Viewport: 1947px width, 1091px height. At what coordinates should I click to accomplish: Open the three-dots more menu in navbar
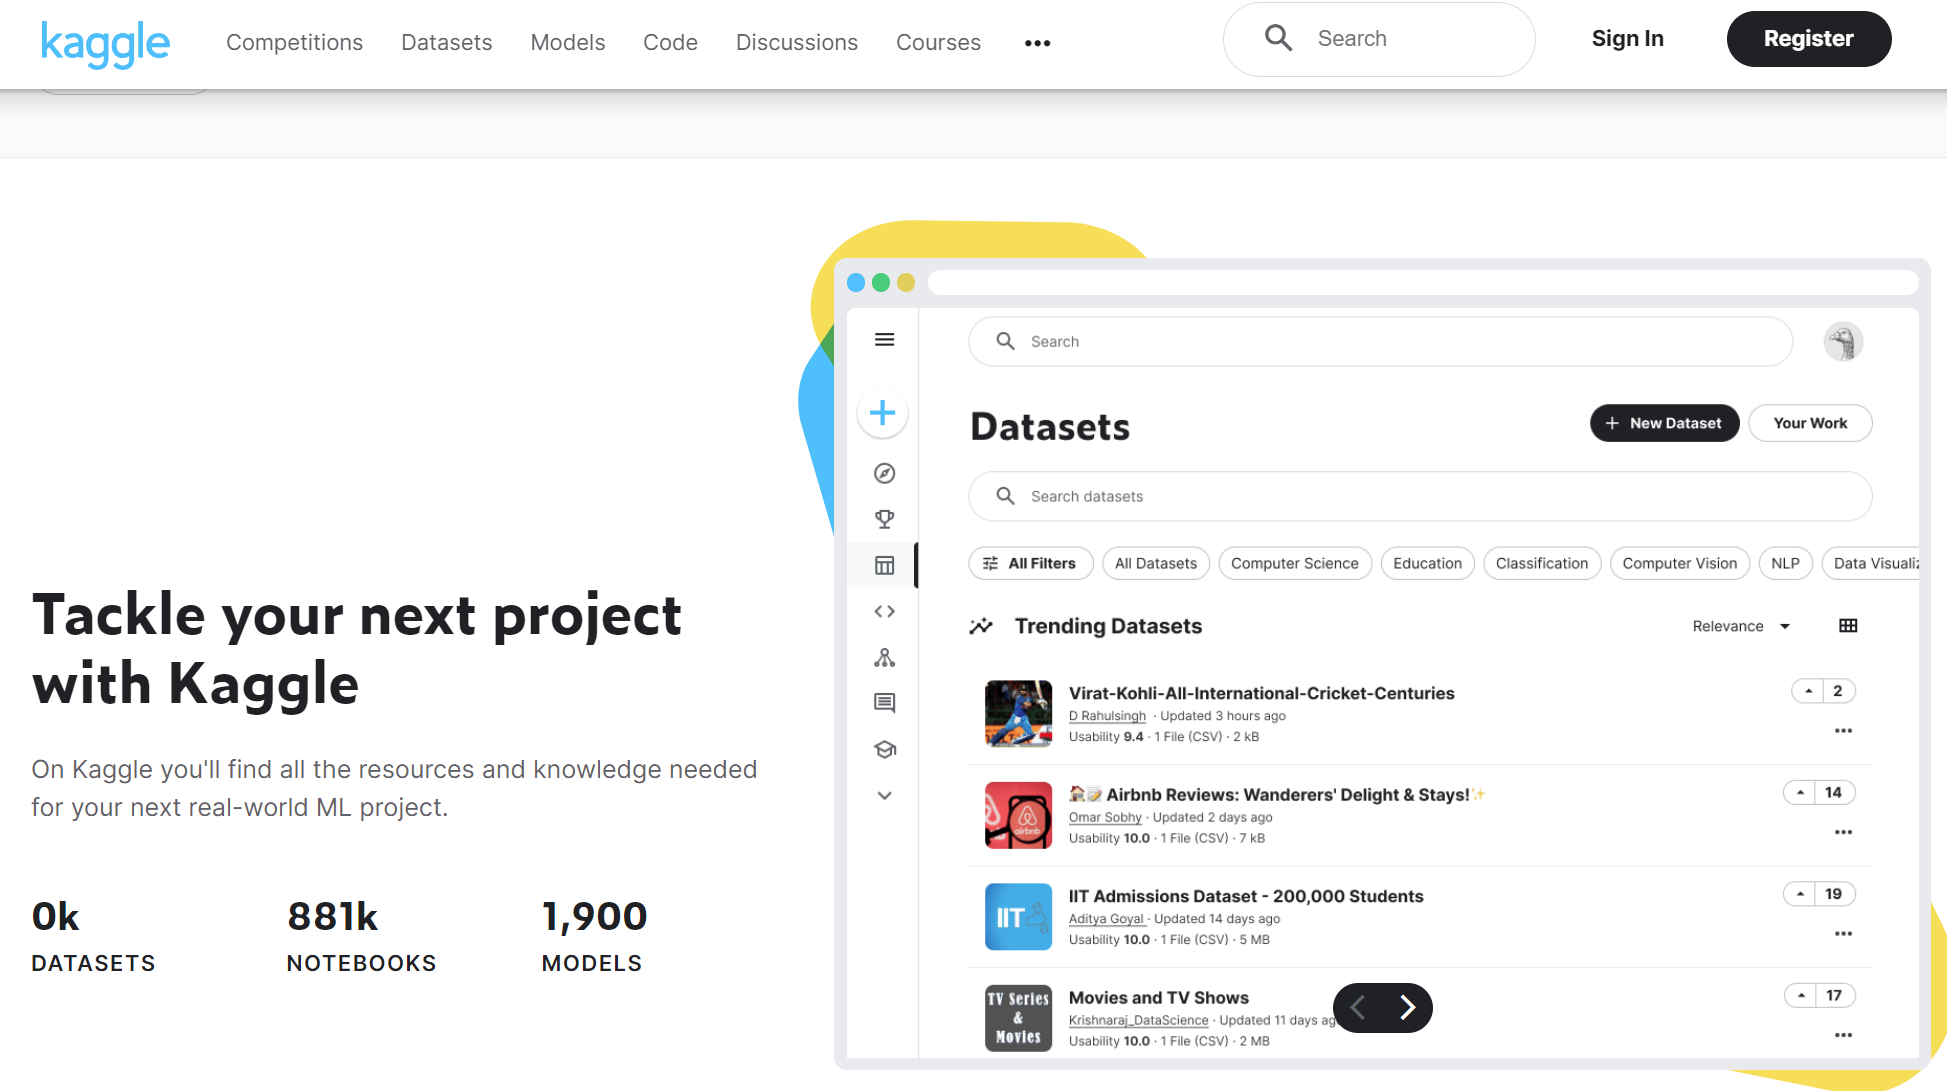[1037, 43]
